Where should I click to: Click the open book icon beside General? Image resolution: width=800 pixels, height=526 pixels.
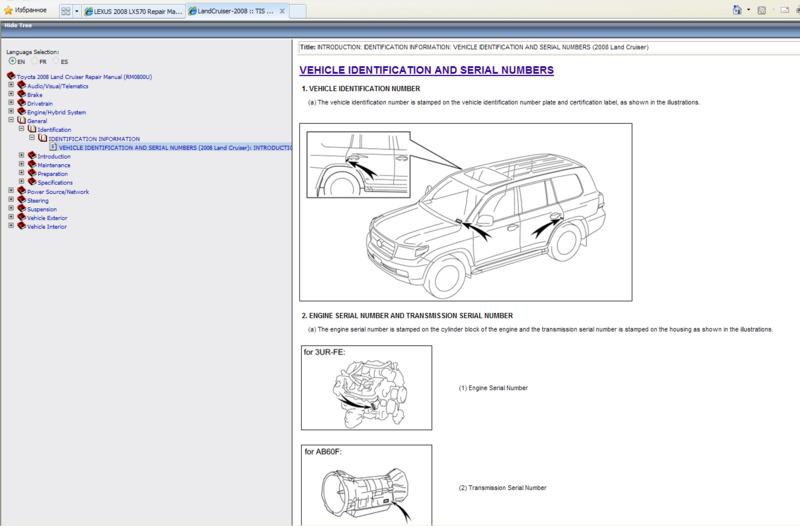[21, 120]
